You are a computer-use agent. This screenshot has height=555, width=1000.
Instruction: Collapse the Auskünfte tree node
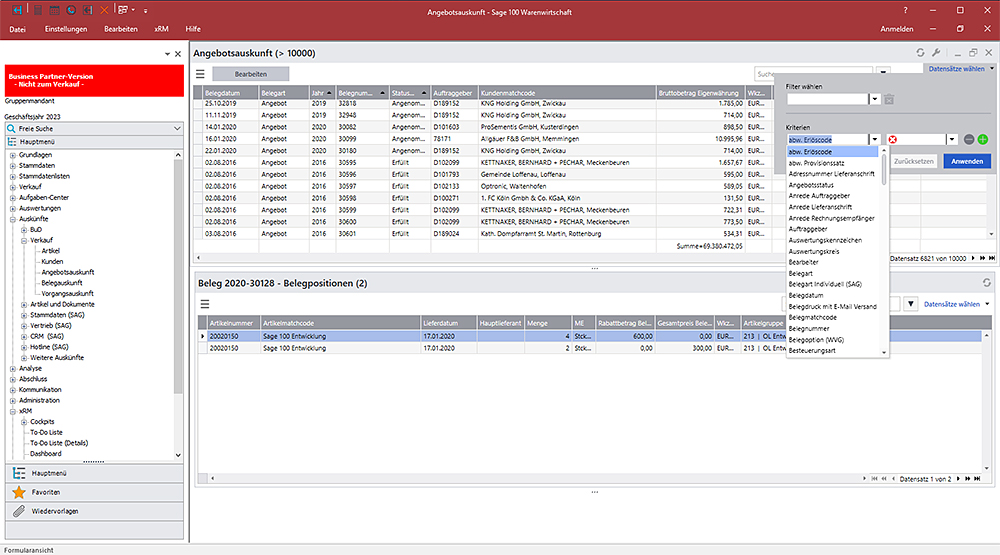pos(13,219)
